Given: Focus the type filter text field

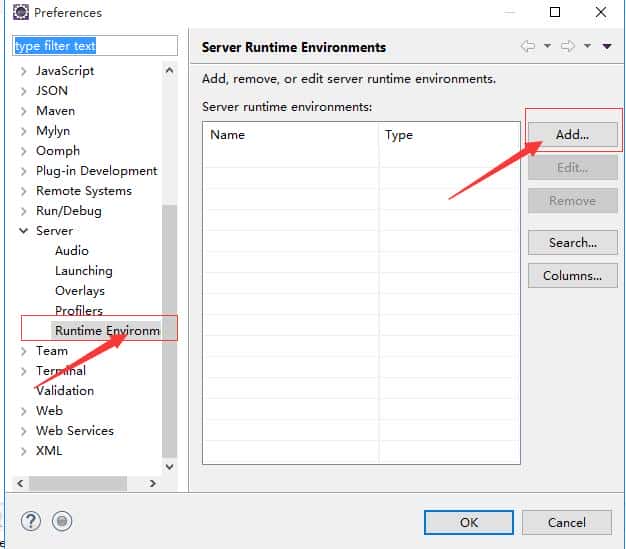Looking at the screenshot, I should pos(95,46).
